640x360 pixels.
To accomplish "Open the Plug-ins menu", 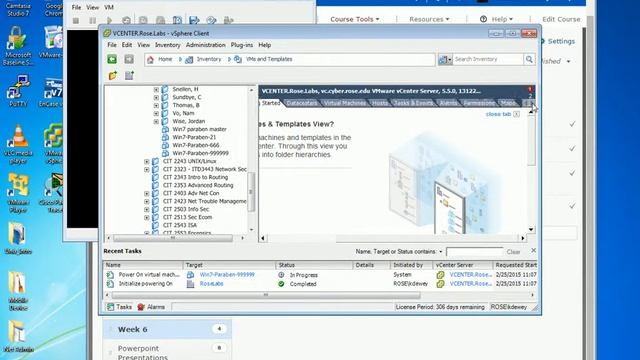I will coord(242,45).
